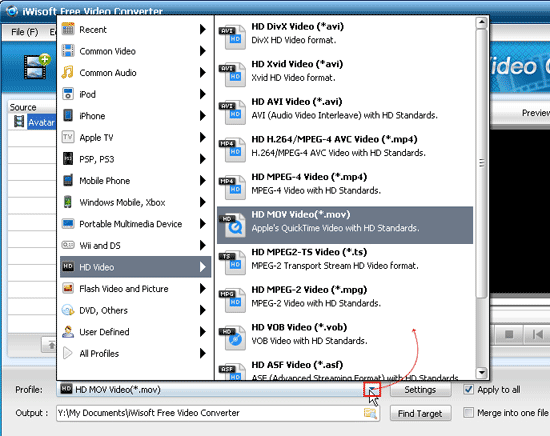Open the File (F) menu
Screen dimensions: 550x436
pyautogui.click(x=25, y=32)
